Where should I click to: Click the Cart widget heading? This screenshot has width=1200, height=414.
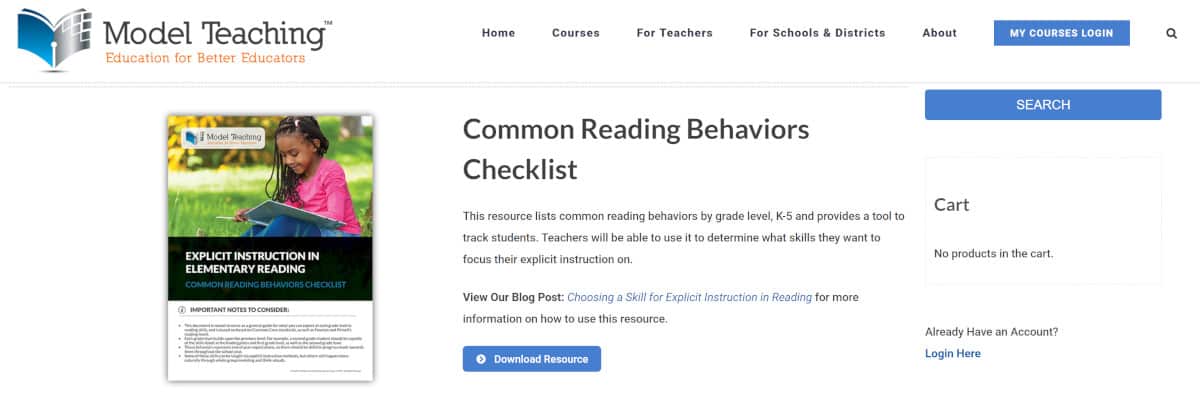[952, 204]
